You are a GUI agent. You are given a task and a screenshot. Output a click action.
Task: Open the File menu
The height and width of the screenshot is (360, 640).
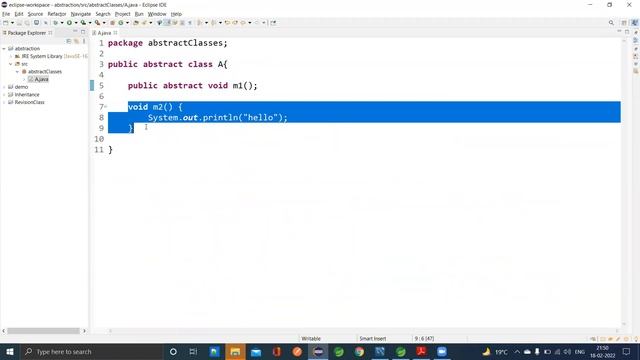tap(6, 14)
